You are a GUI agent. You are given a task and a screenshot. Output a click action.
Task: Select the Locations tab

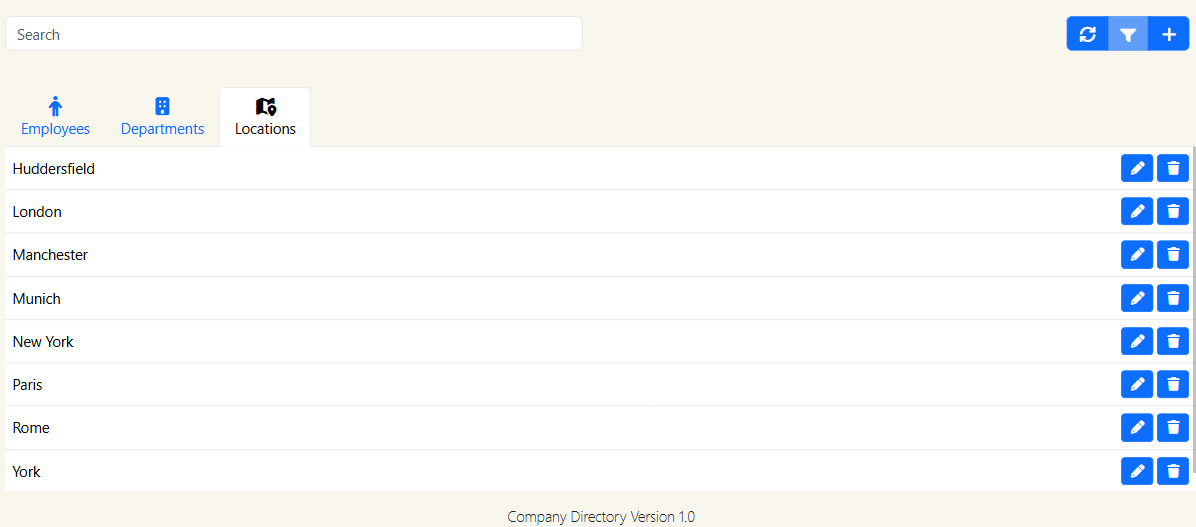pos(265,117)
